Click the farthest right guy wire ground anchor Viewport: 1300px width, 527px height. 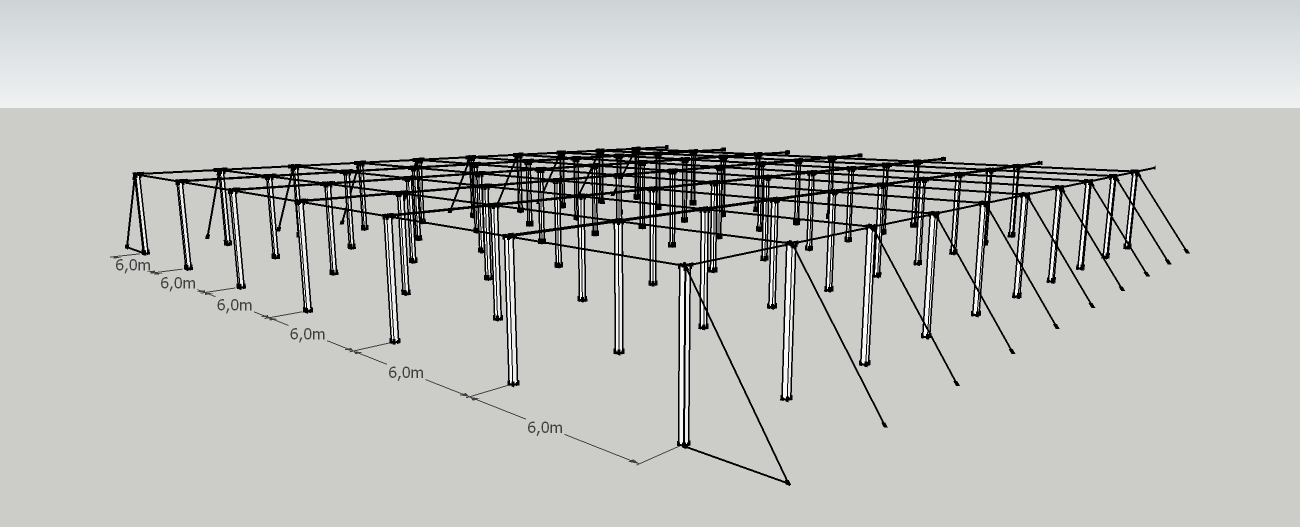coord(1187,251)
